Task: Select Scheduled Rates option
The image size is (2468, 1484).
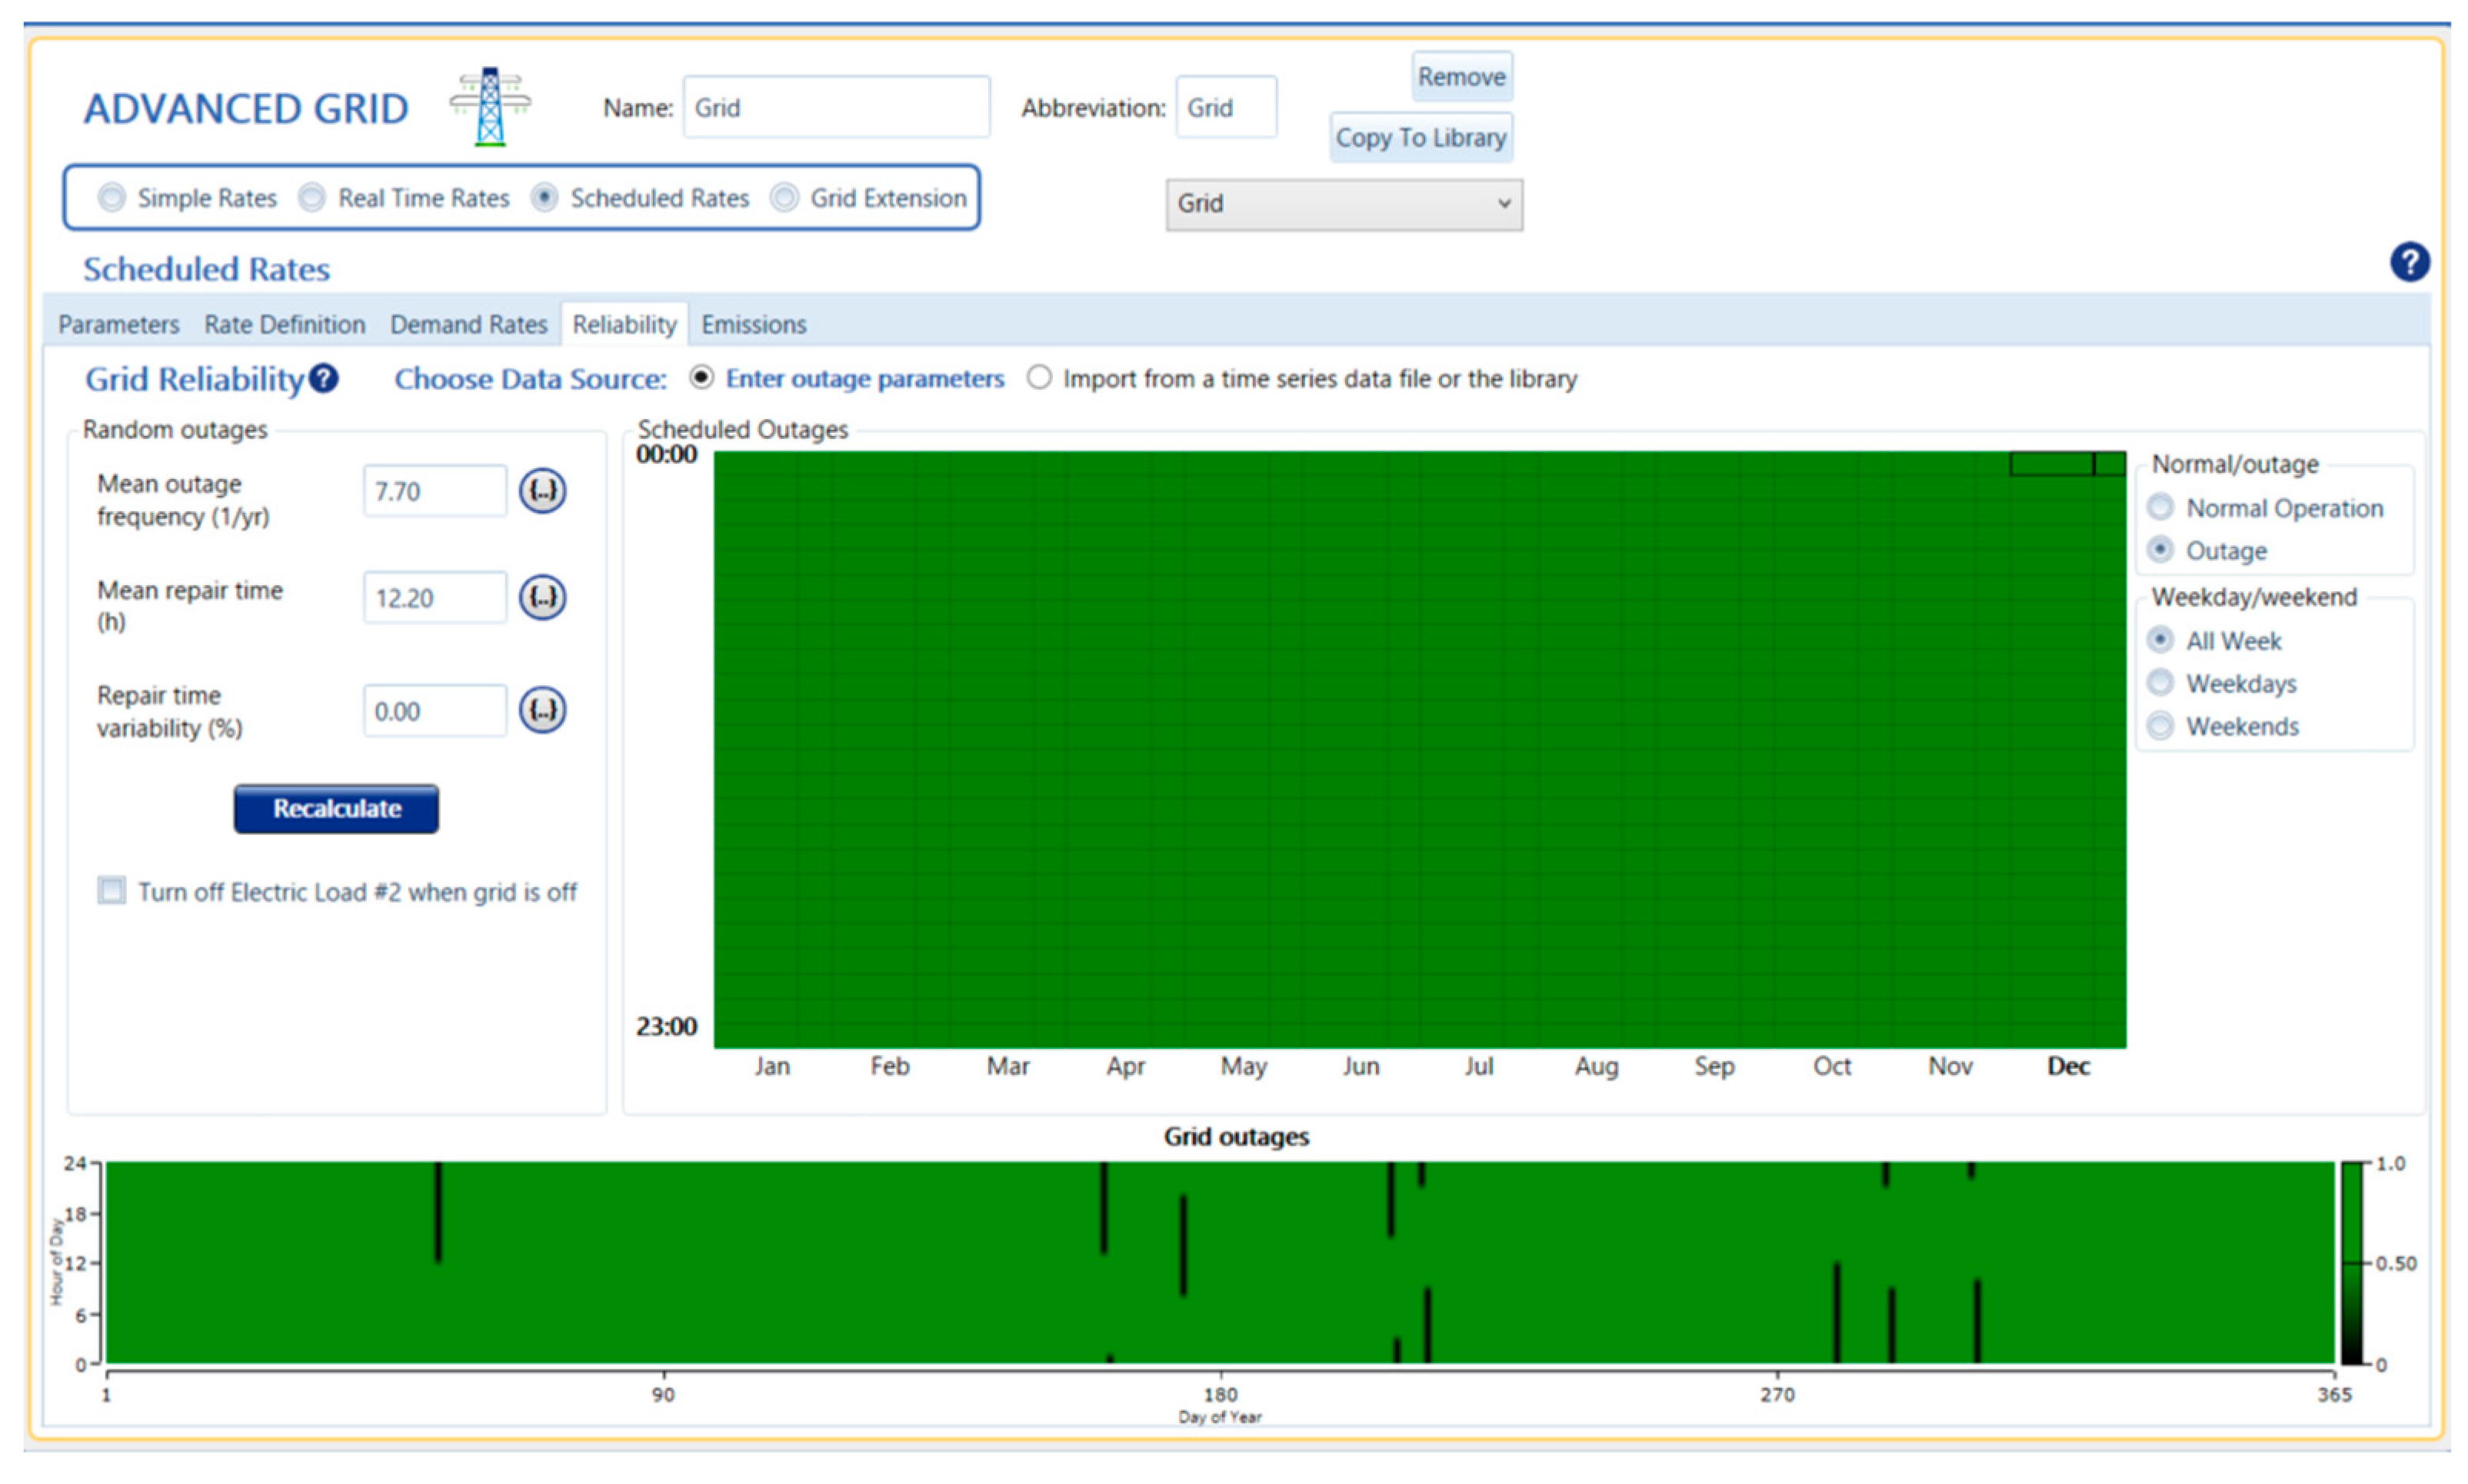Action: click(x=544, y=198)
